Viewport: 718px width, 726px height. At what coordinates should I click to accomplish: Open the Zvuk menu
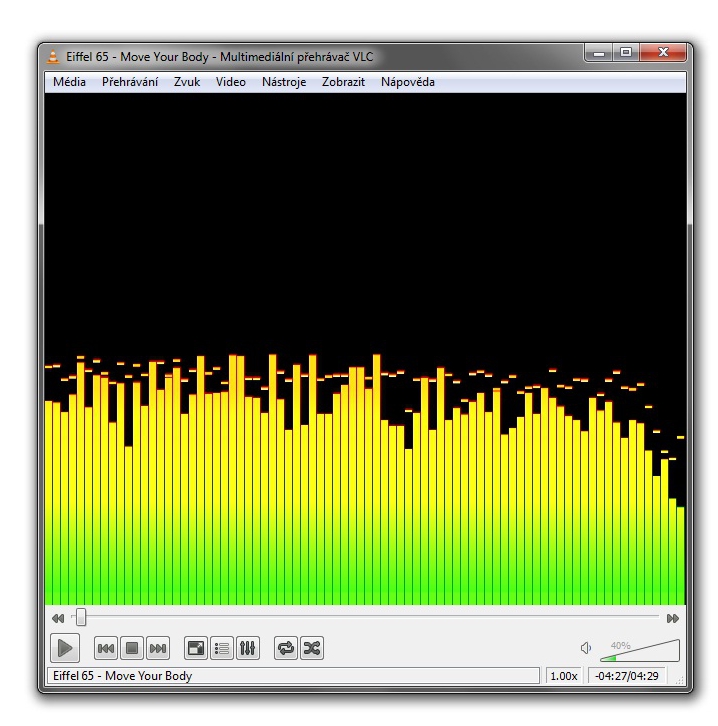[x=187, y=82]
